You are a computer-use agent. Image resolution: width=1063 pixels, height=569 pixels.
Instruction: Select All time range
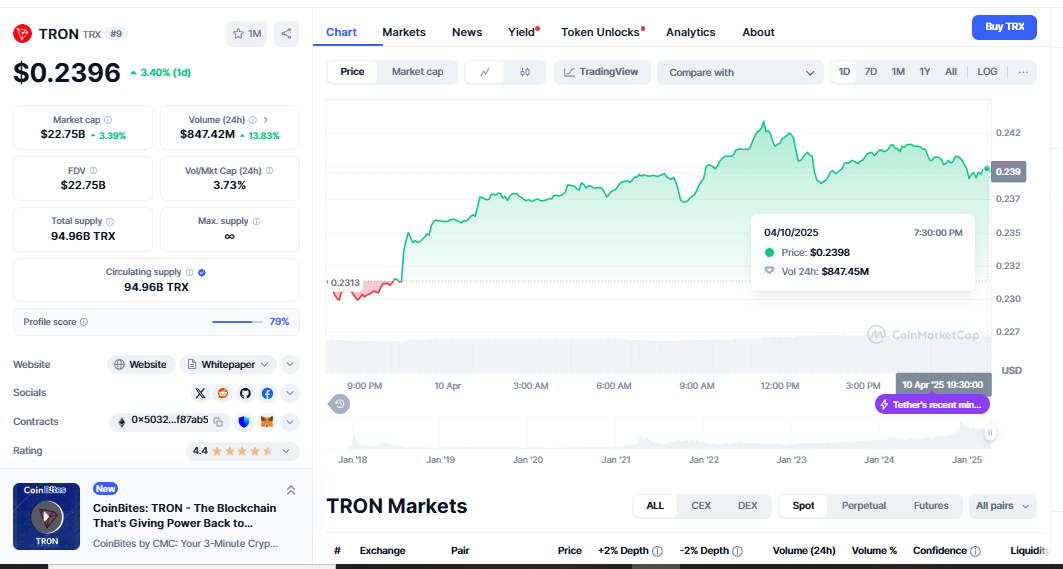(951, 72)
